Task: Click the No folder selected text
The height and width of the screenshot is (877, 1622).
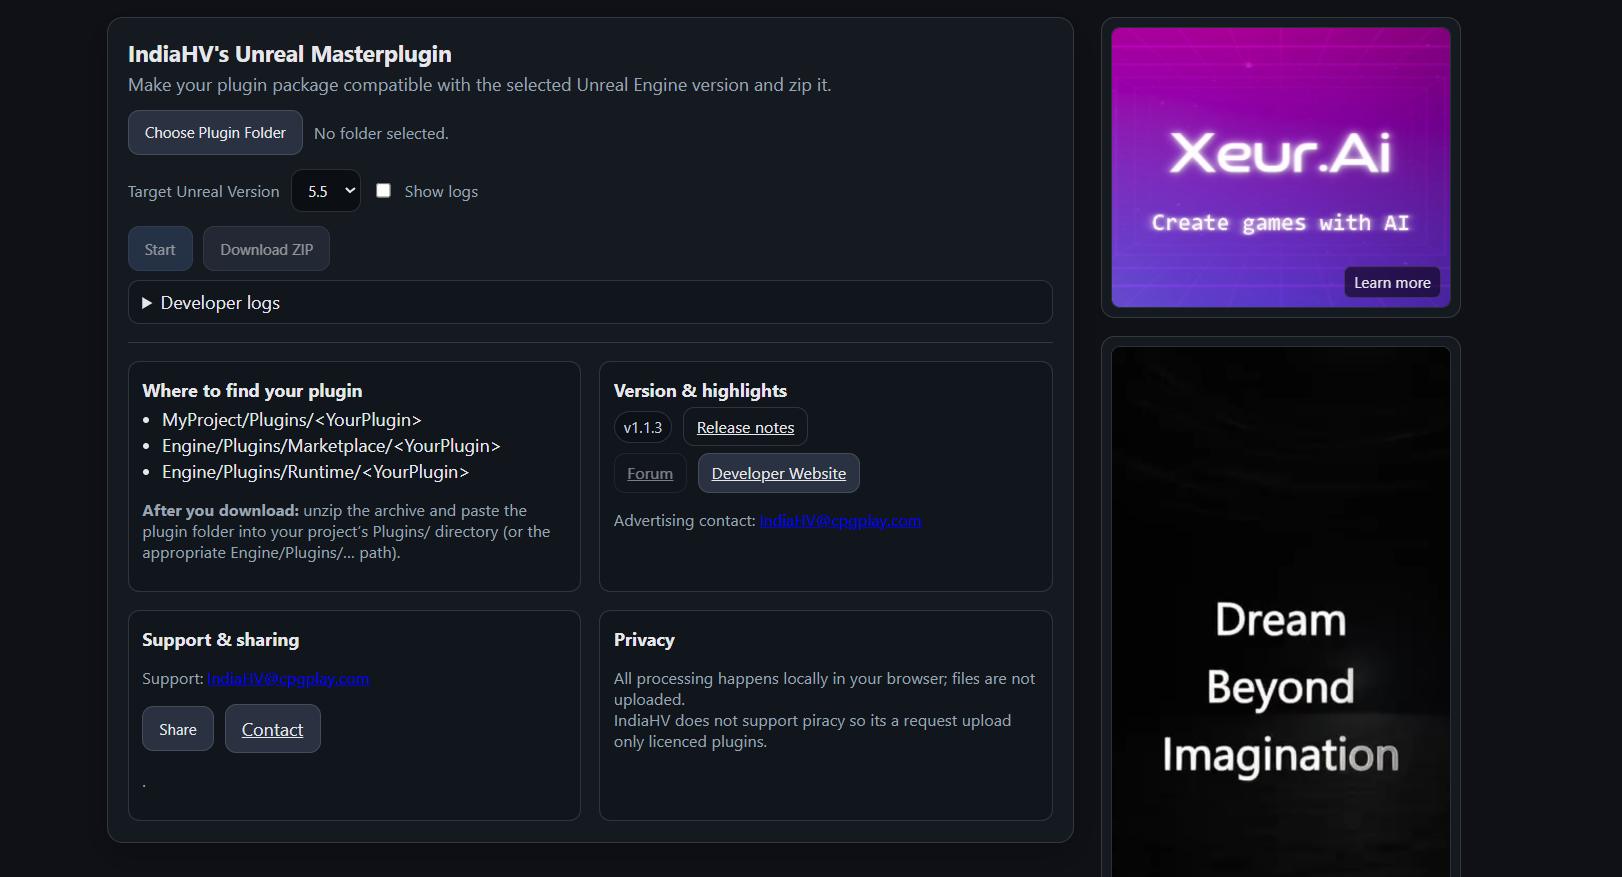Action: tap(381, 134)
